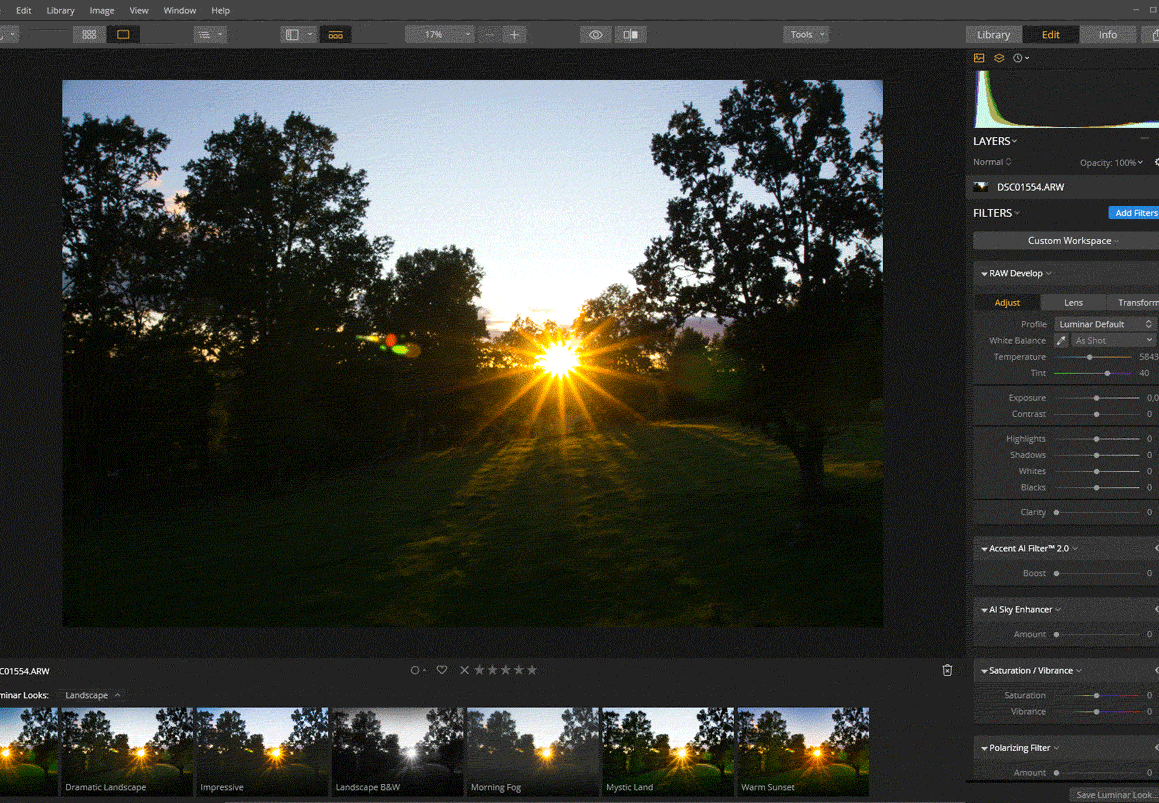1159x803 pixels.
Task: Open the Tools dropdown
Action: 806,34
